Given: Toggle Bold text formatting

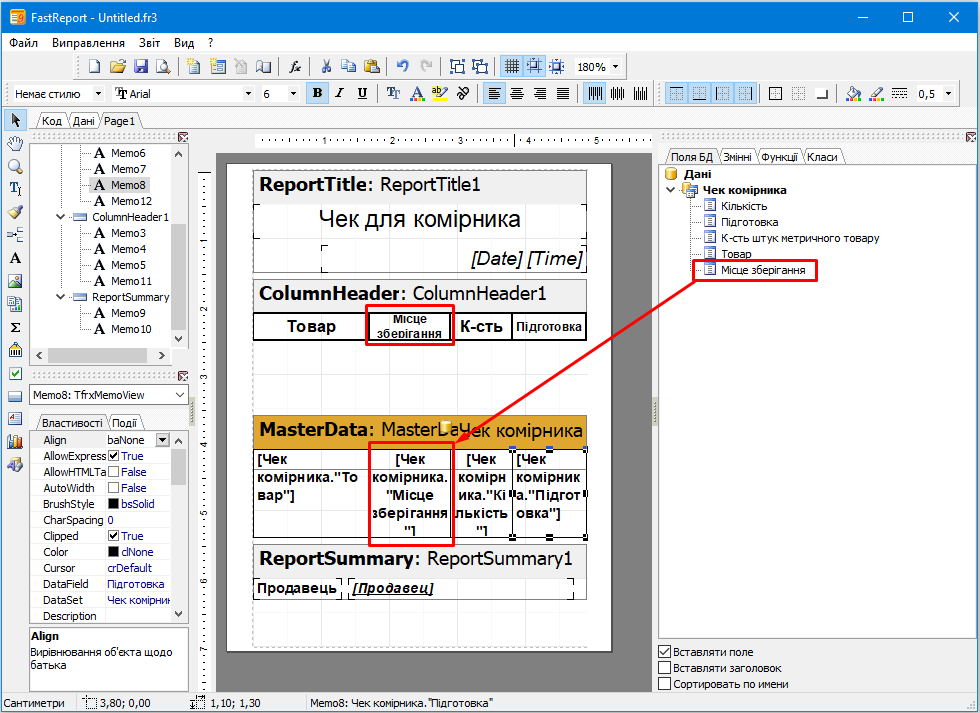Looking at the screenshot, I should click(317, 93).
